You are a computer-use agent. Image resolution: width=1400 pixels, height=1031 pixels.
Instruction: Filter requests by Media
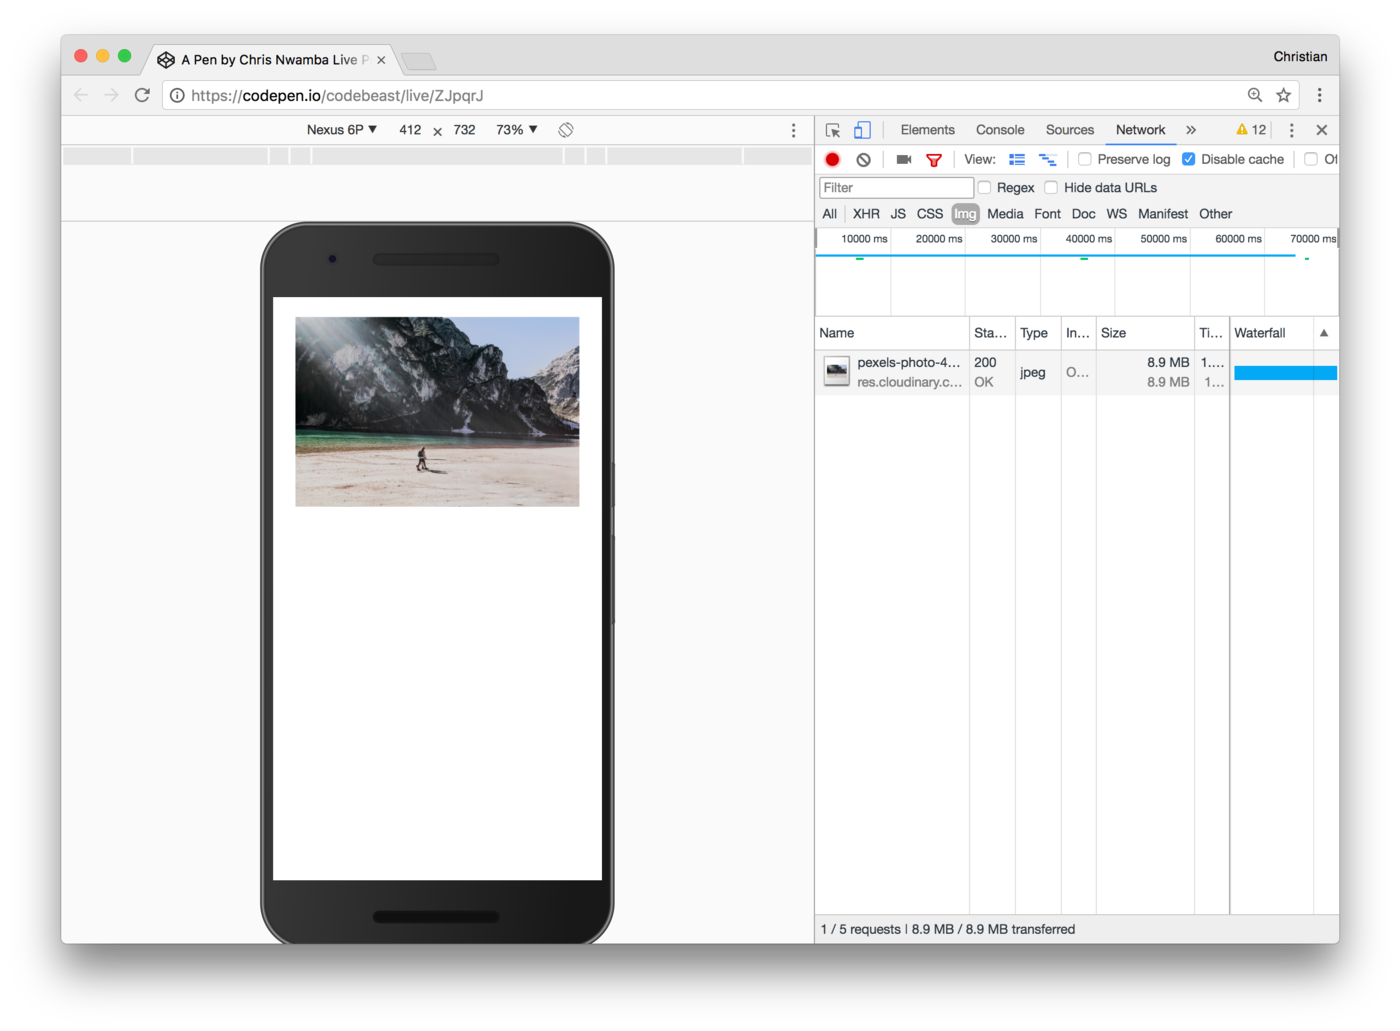[x=1005, y=214]
